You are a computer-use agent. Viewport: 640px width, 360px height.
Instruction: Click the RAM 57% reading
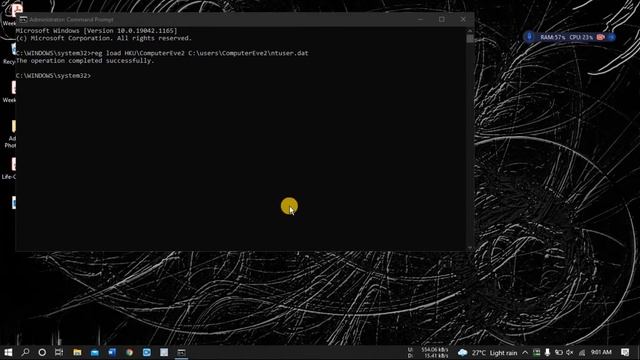tap(553, 37)
